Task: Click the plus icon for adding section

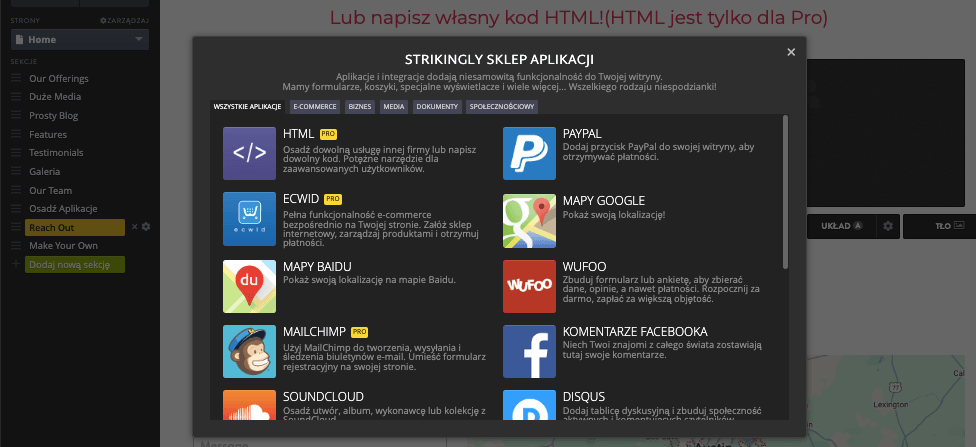Action: coord(16,265)
